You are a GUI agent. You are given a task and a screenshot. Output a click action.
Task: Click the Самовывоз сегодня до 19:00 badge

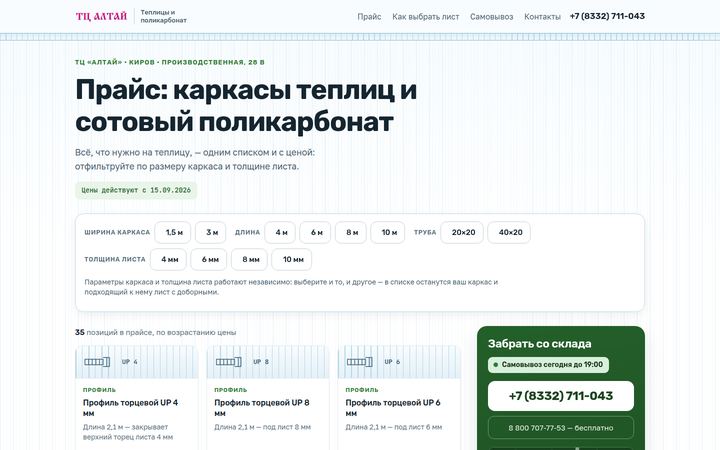pyautogui.click(x=548, y=365)
